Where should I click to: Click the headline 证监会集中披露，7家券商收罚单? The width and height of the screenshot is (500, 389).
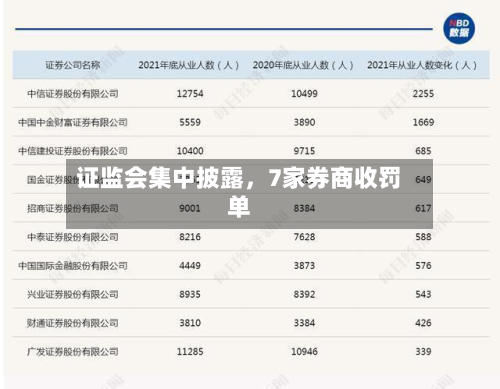click(239, 192)
